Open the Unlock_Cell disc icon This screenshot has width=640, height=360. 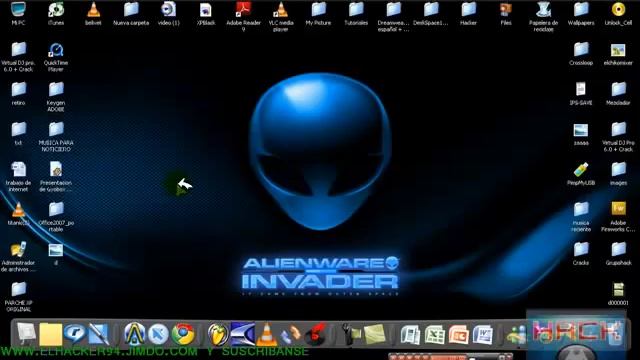(x=618, y=10)
